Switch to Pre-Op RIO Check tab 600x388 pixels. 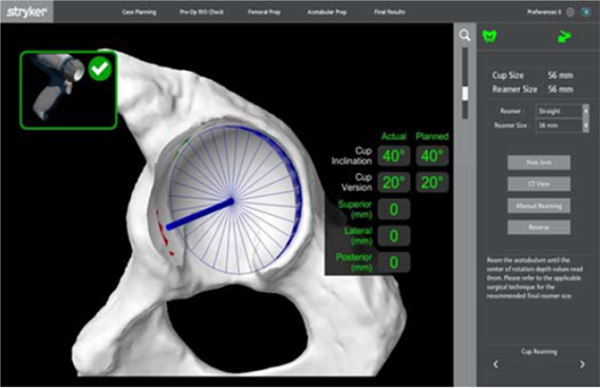202,12
